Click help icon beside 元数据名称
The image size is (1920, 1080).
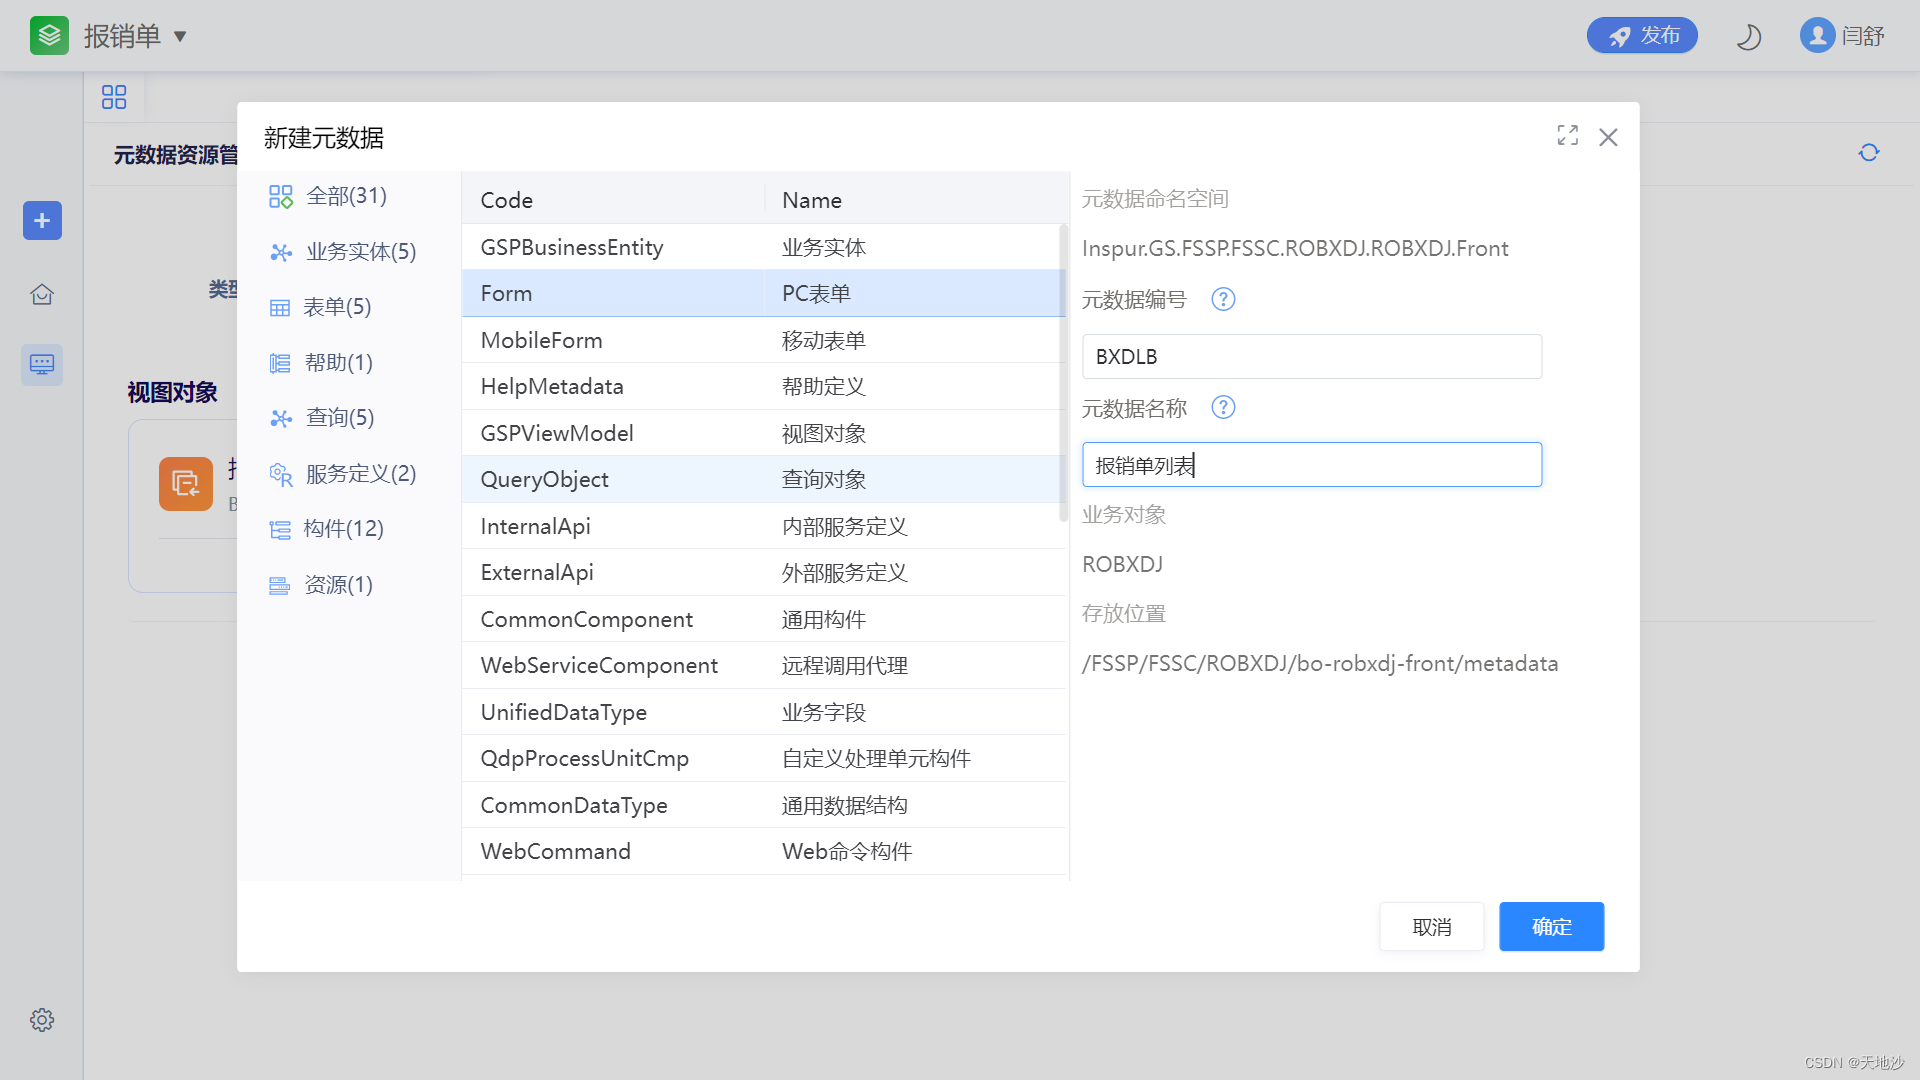(1223, 408)
